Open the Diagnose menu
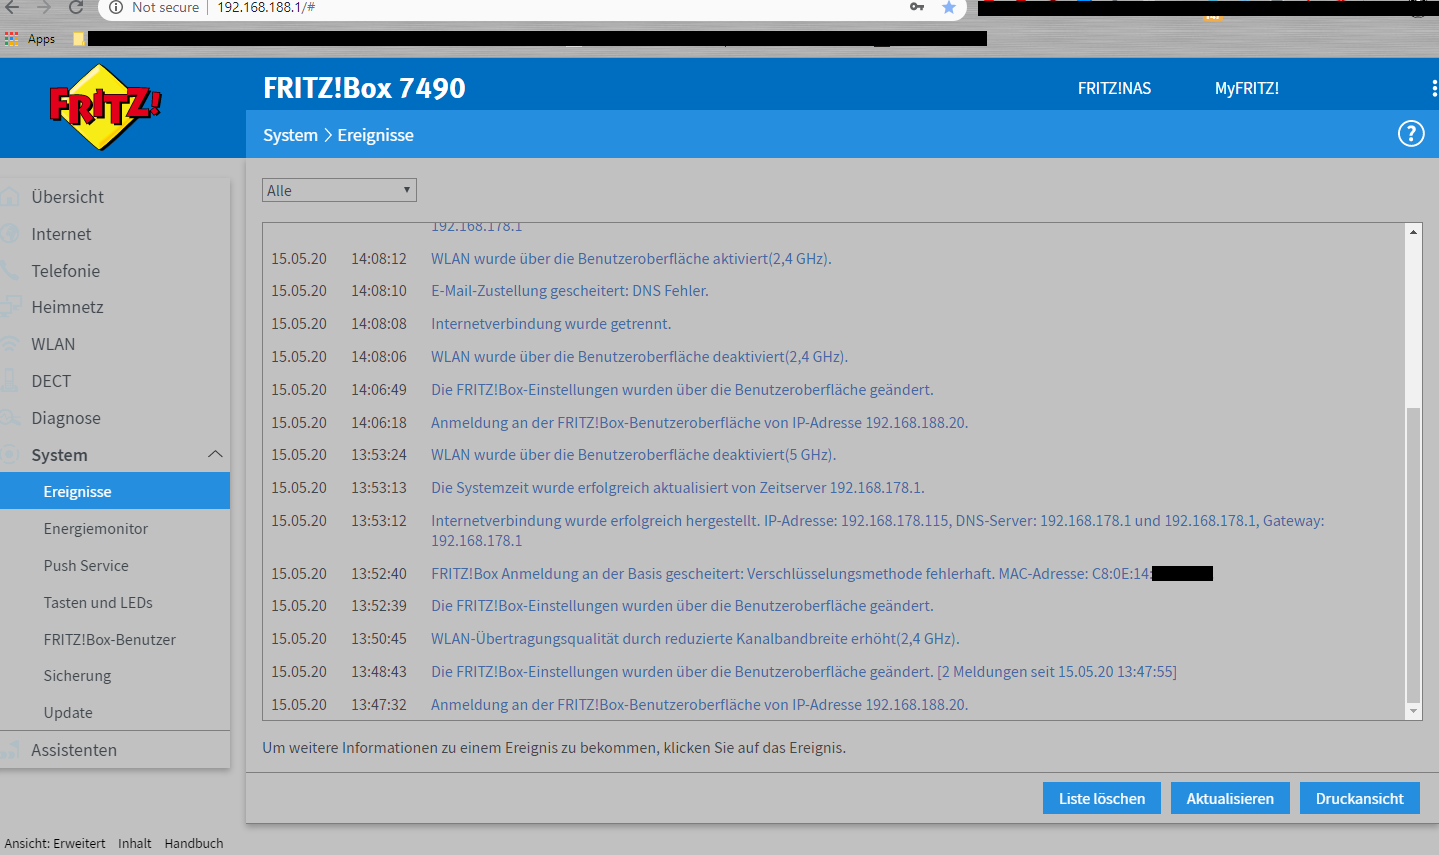 pyautogui.click(x=66, y=418)
